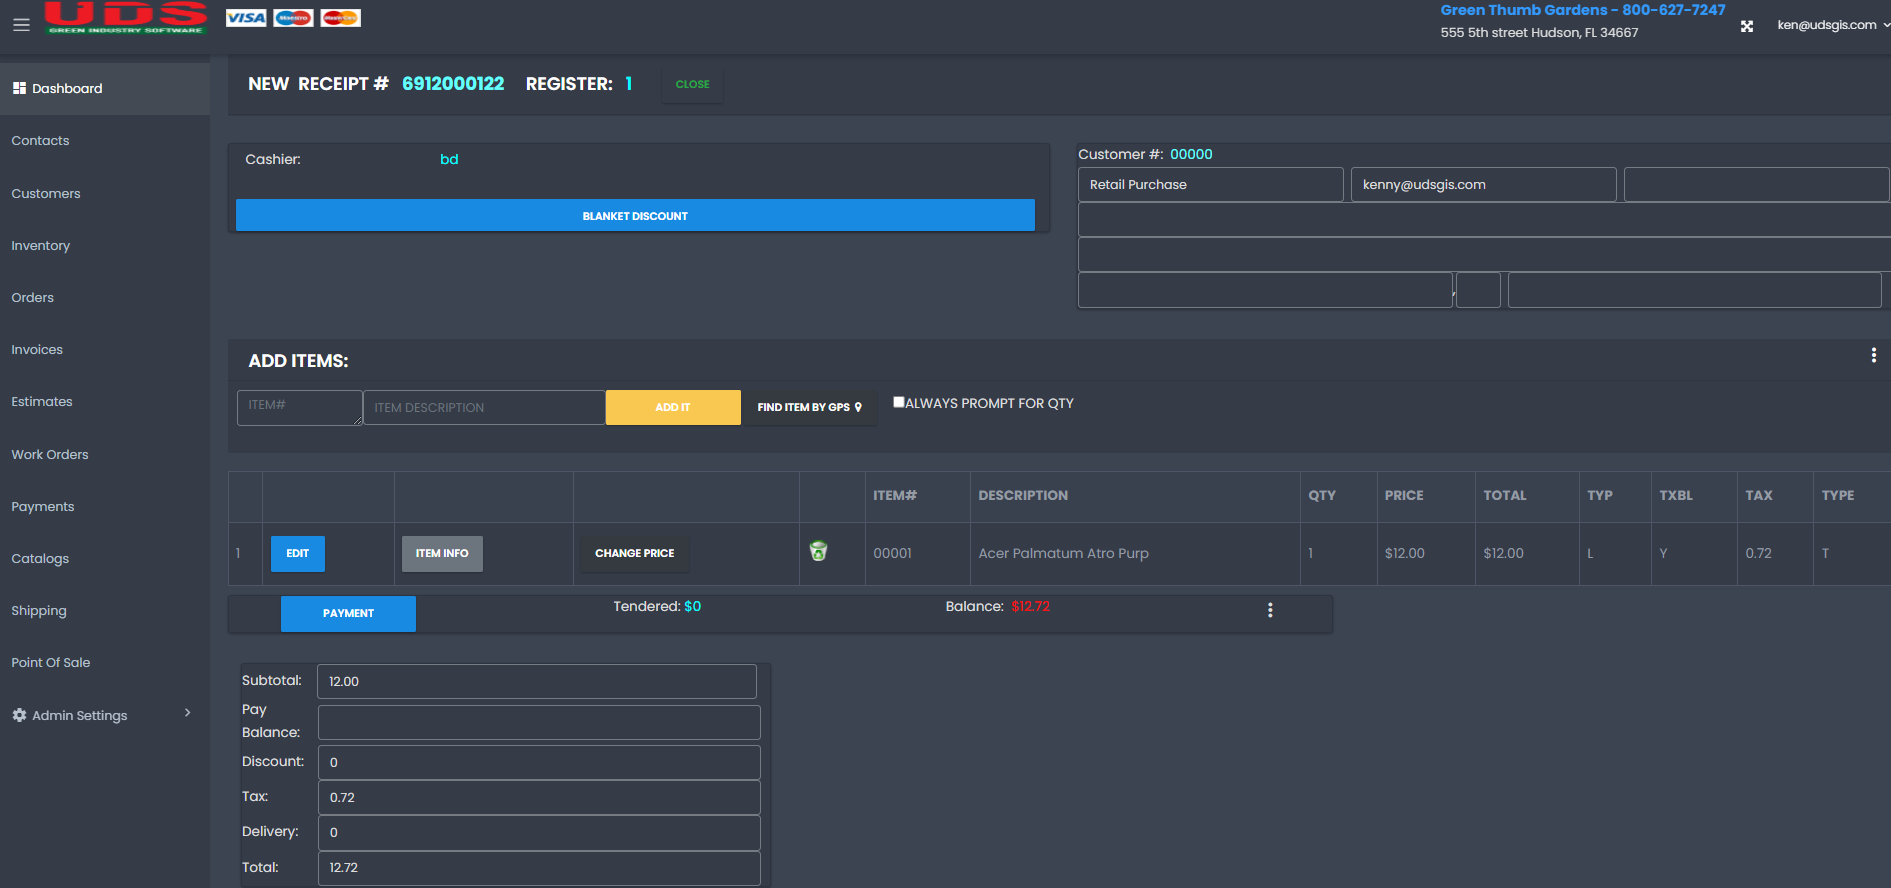Apply a Blanket Discount
Viewport: 1891px width, 888px height.
[635, 215]
